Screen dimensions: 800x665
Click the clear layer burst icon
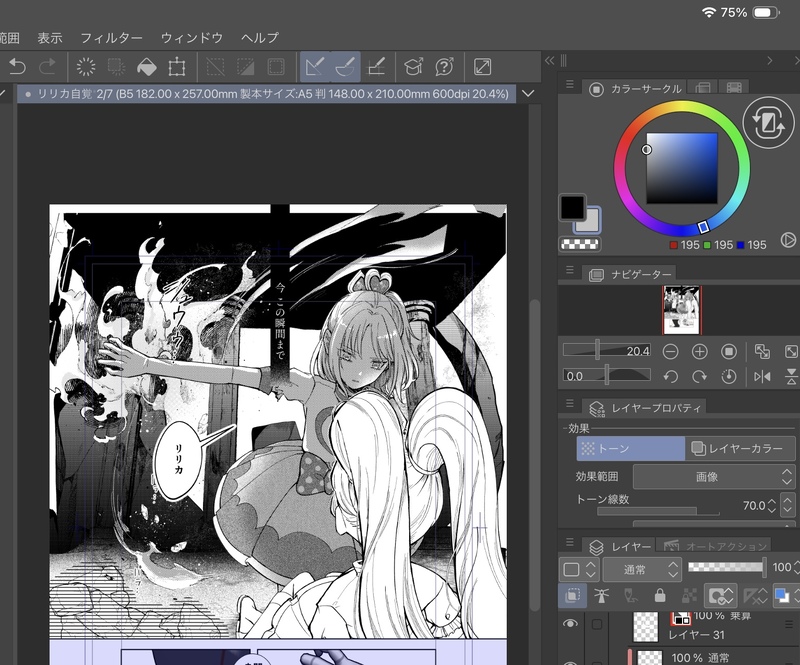pyautogui.click(x=86, y=67)
